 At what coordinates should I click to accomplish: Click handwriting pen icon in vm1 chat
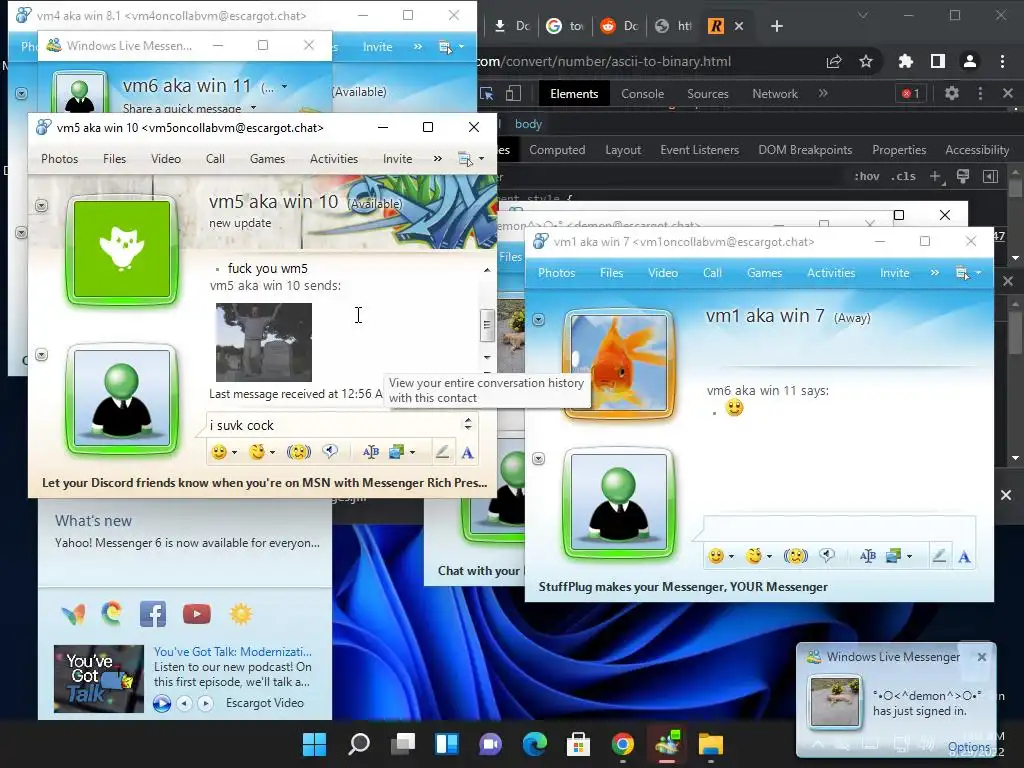[939, 556]
